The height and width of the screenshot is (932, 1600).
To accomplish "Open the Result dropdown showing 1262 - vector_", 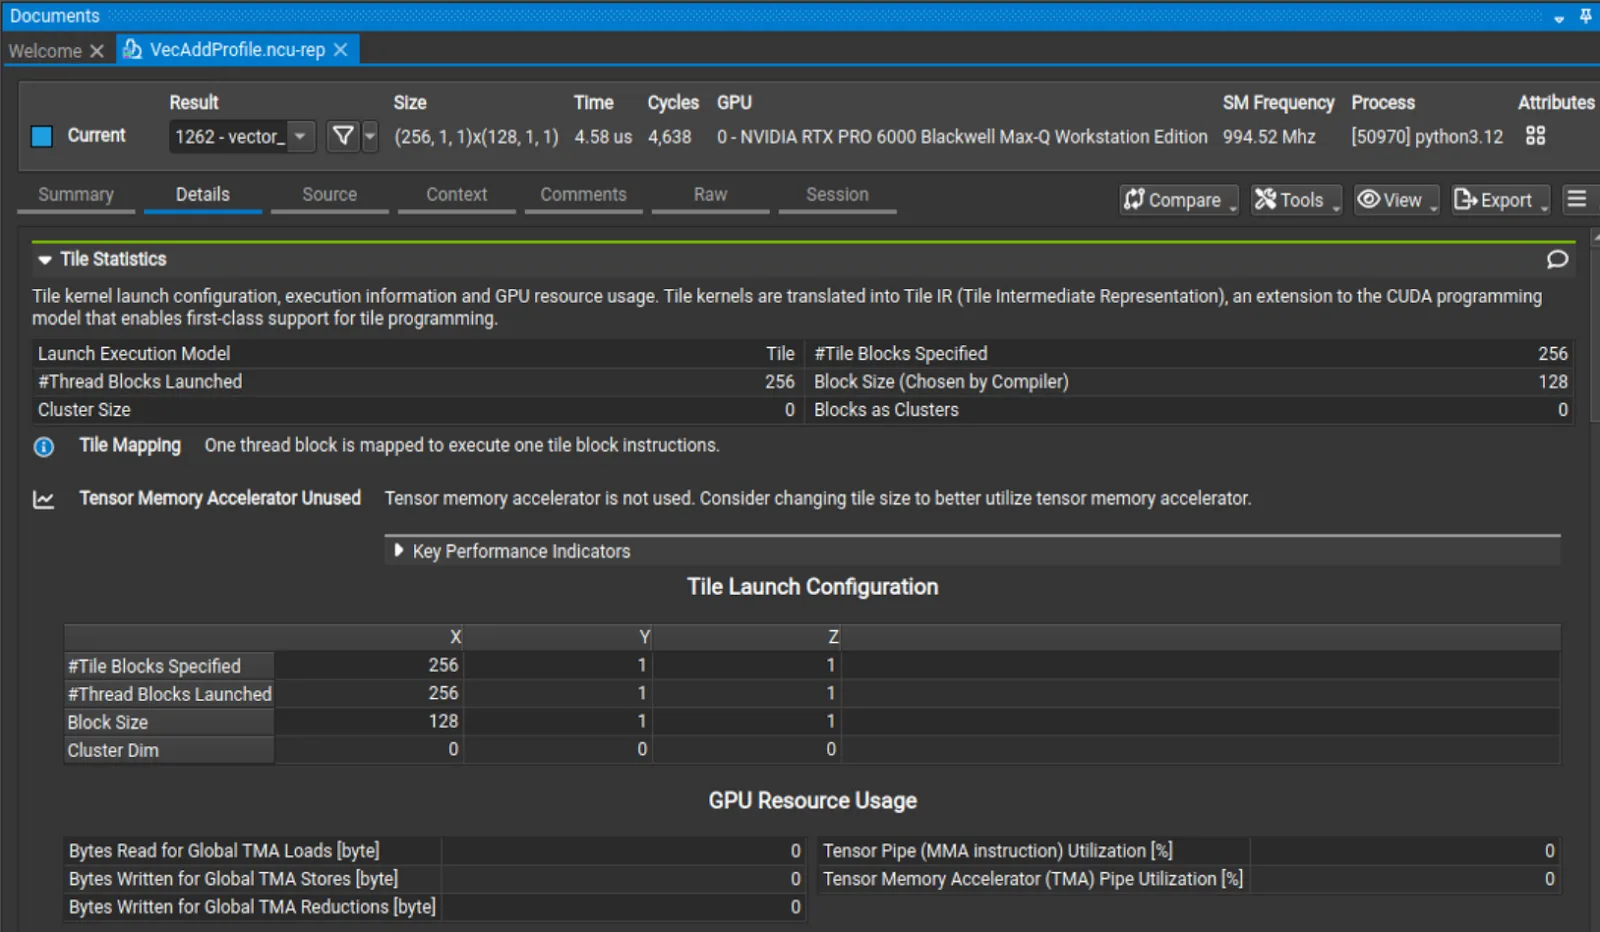I will coord(299,136).
